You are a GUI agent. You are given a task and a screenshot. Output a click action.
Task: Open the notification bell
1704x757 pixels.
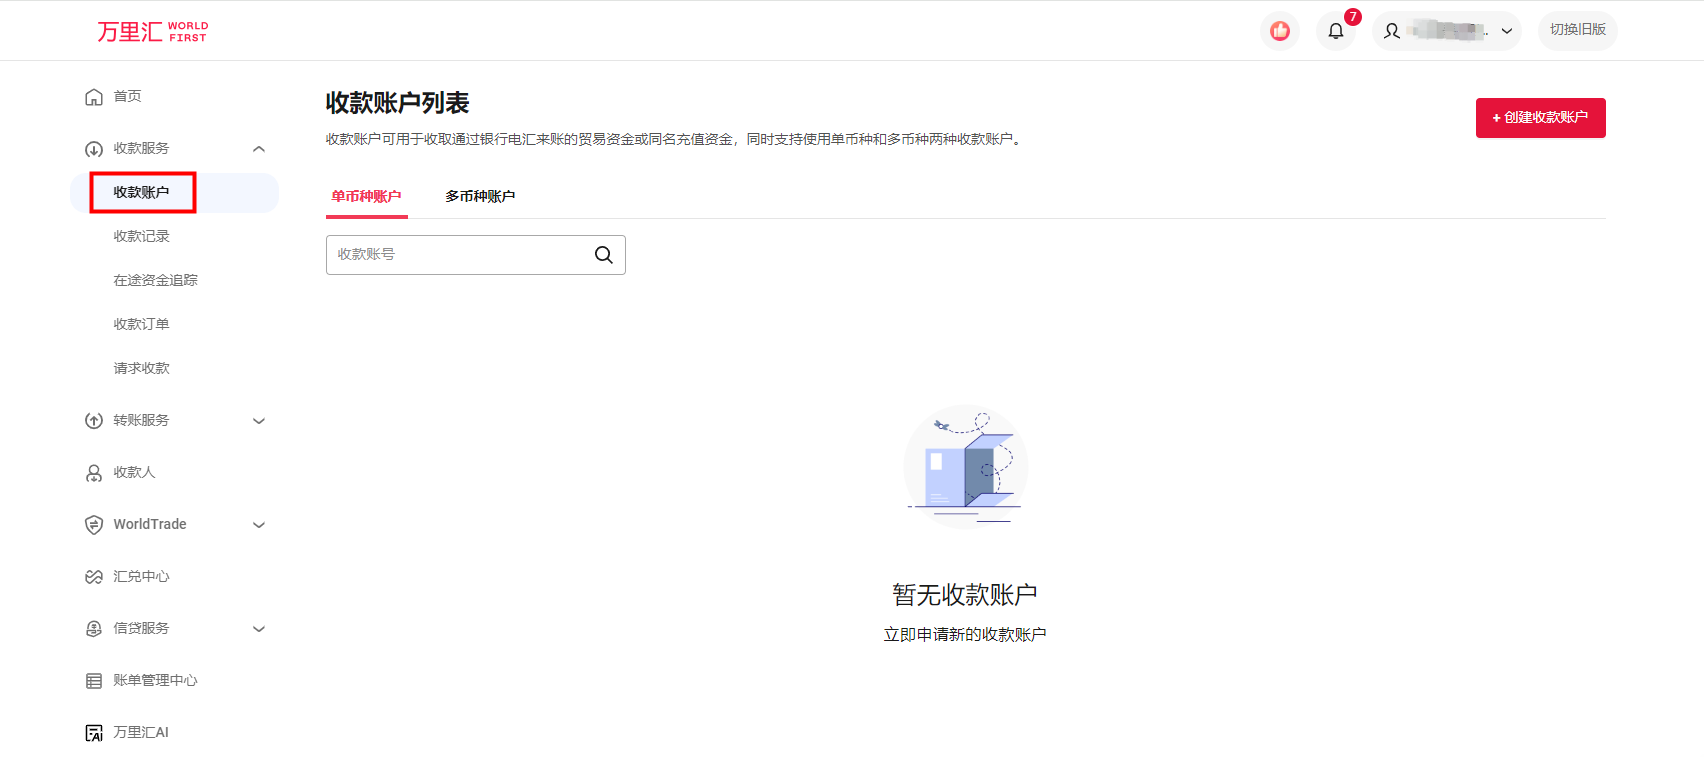(1335, 31)
